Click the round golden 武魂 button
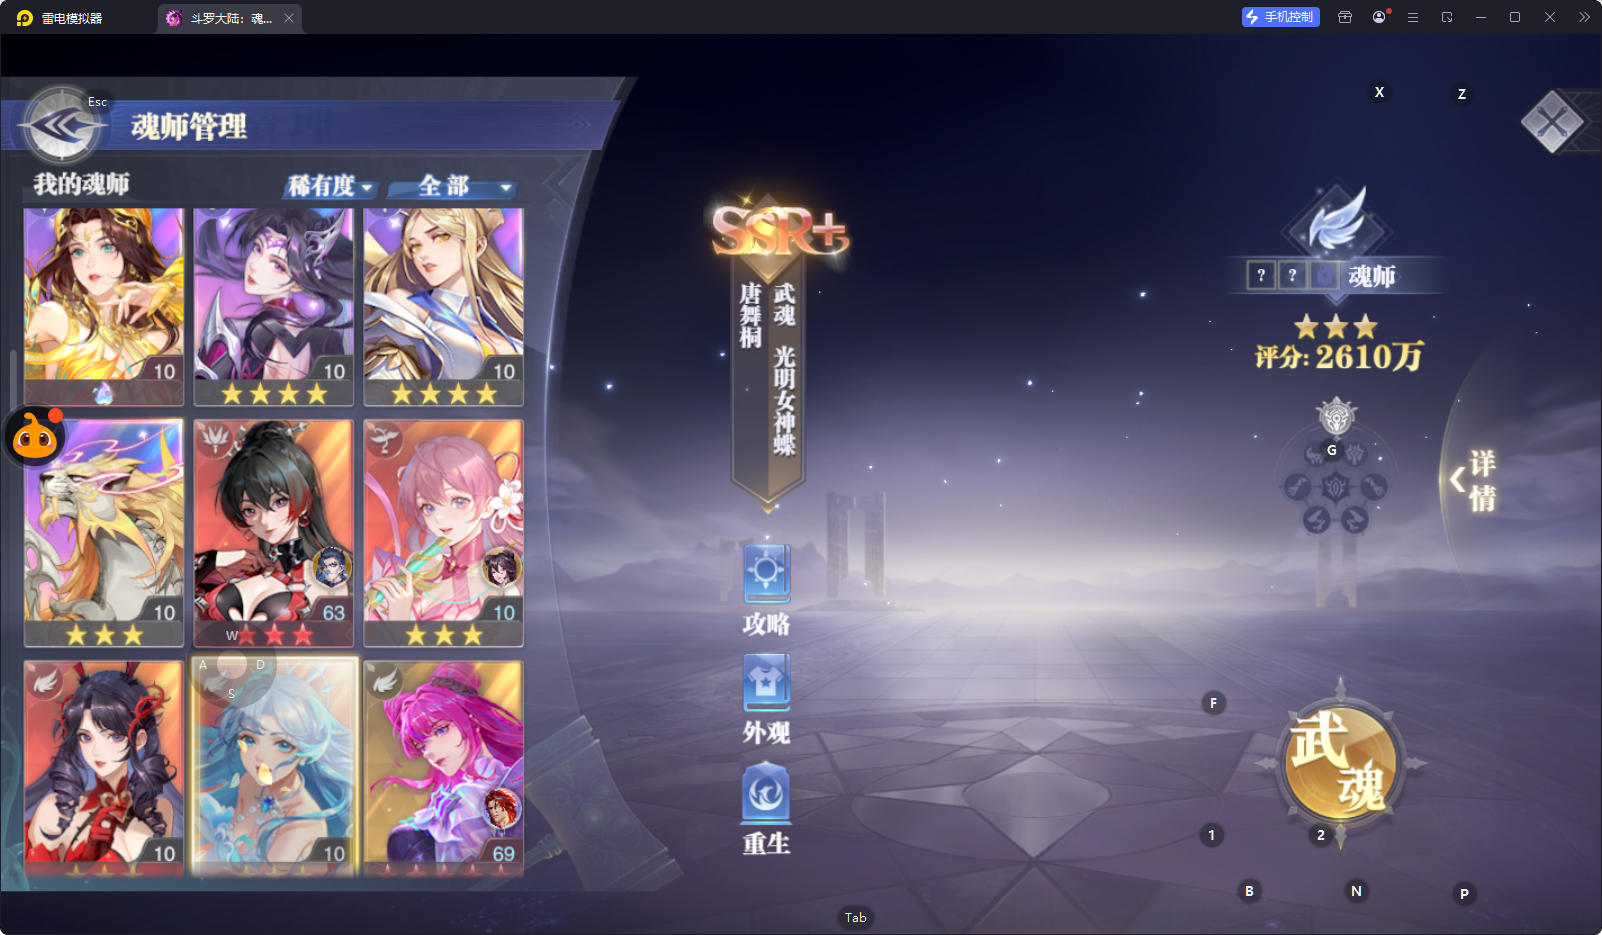The width and height of the screenshot is (1602, 935). click(1340, 763)
